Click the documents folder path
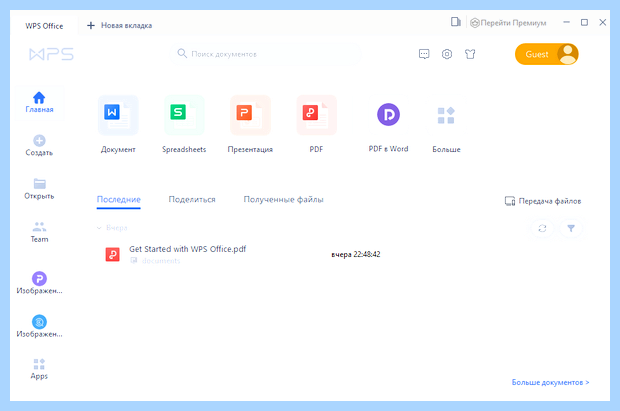Viewport: 620px width, 411px height. [161, 261]
